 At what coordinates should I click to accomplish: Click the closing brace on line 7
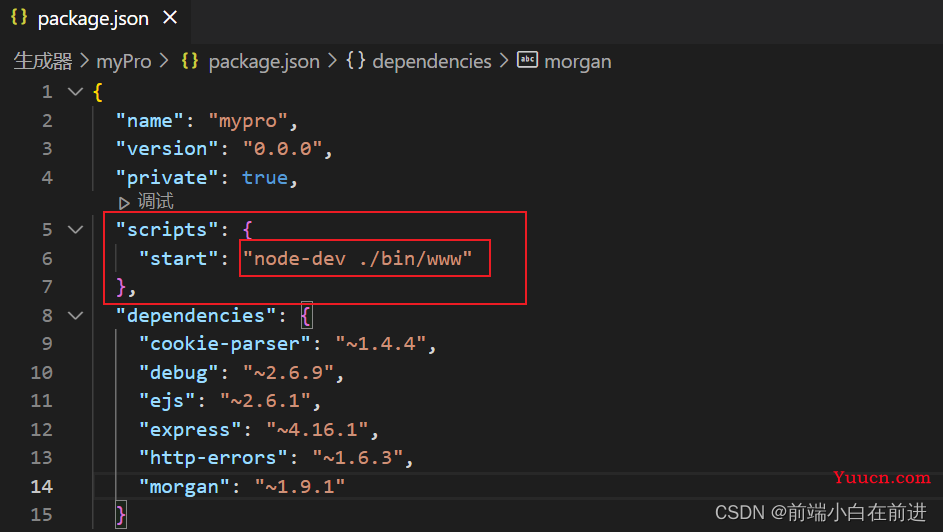click(121, 287)
